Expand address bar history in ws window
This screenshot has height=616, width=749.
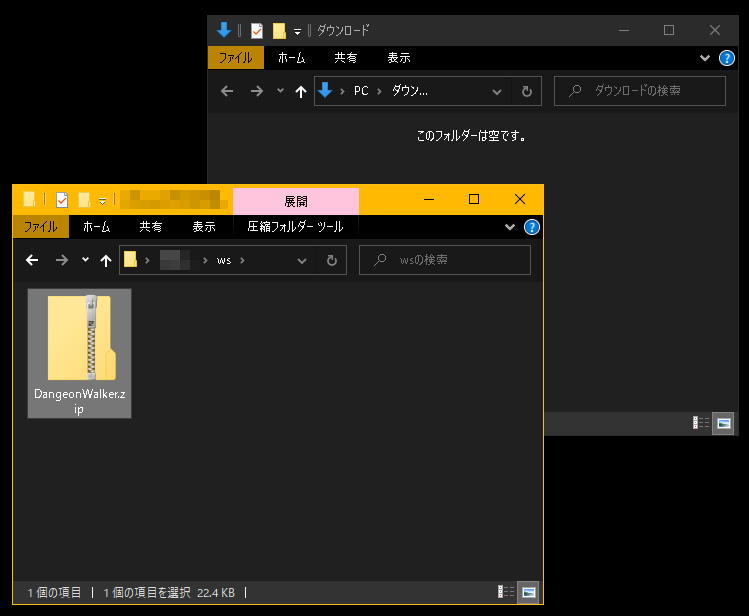[x=302, y=260]
